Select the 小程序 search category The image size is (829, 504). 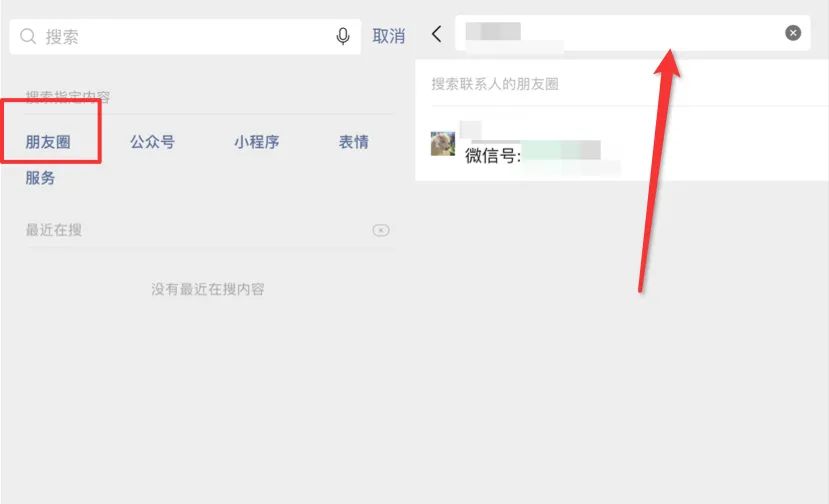[x=256, y=142]
